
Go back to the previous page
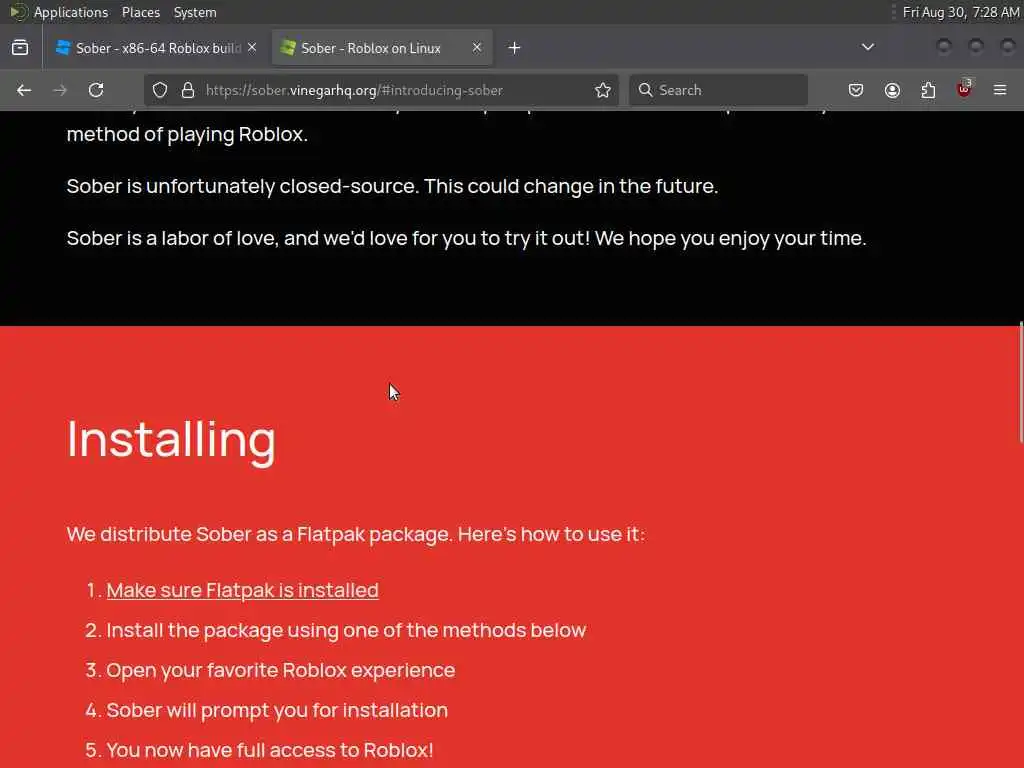[24, 90]
